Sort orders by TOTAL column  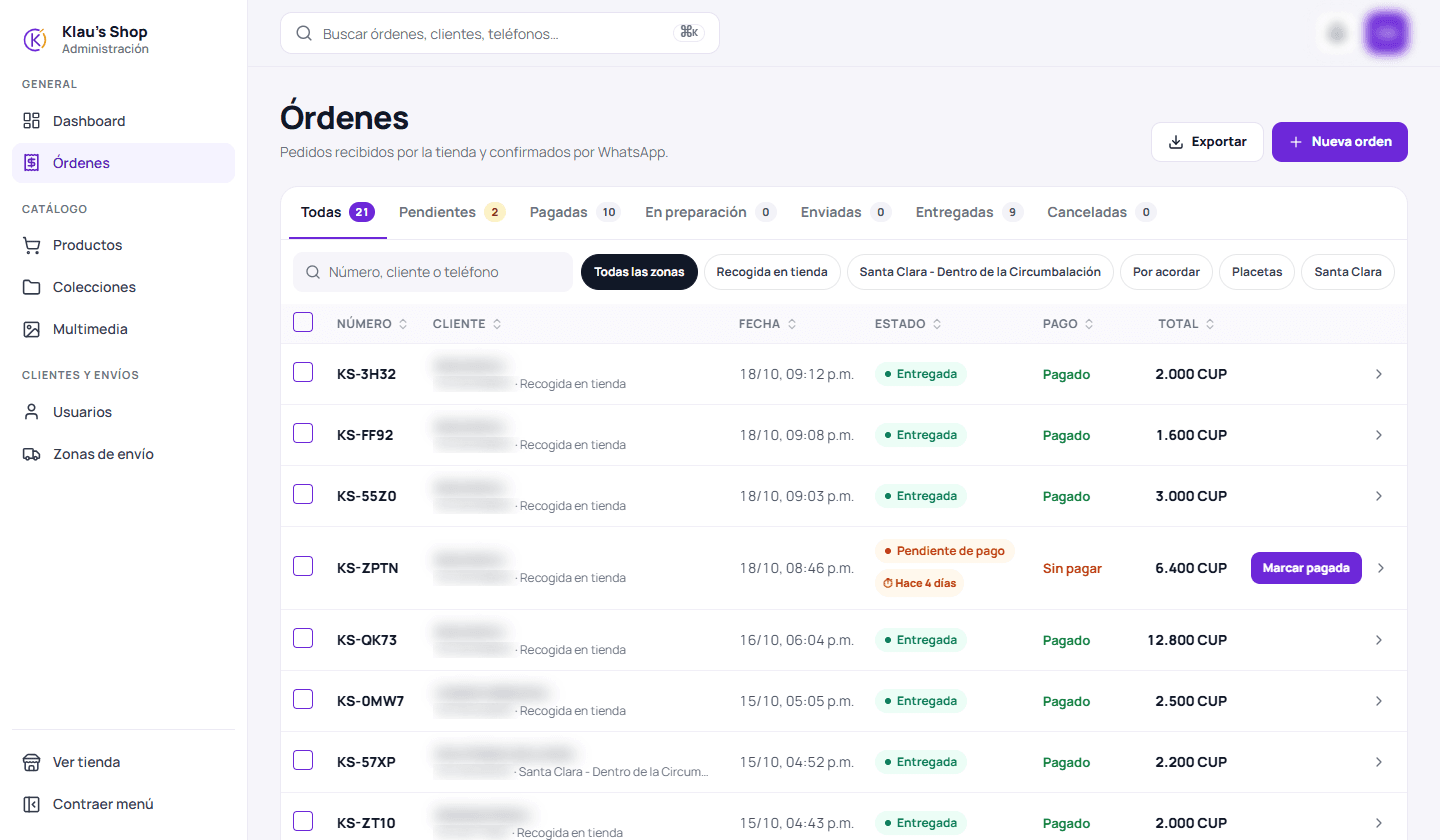[1186, 324]
